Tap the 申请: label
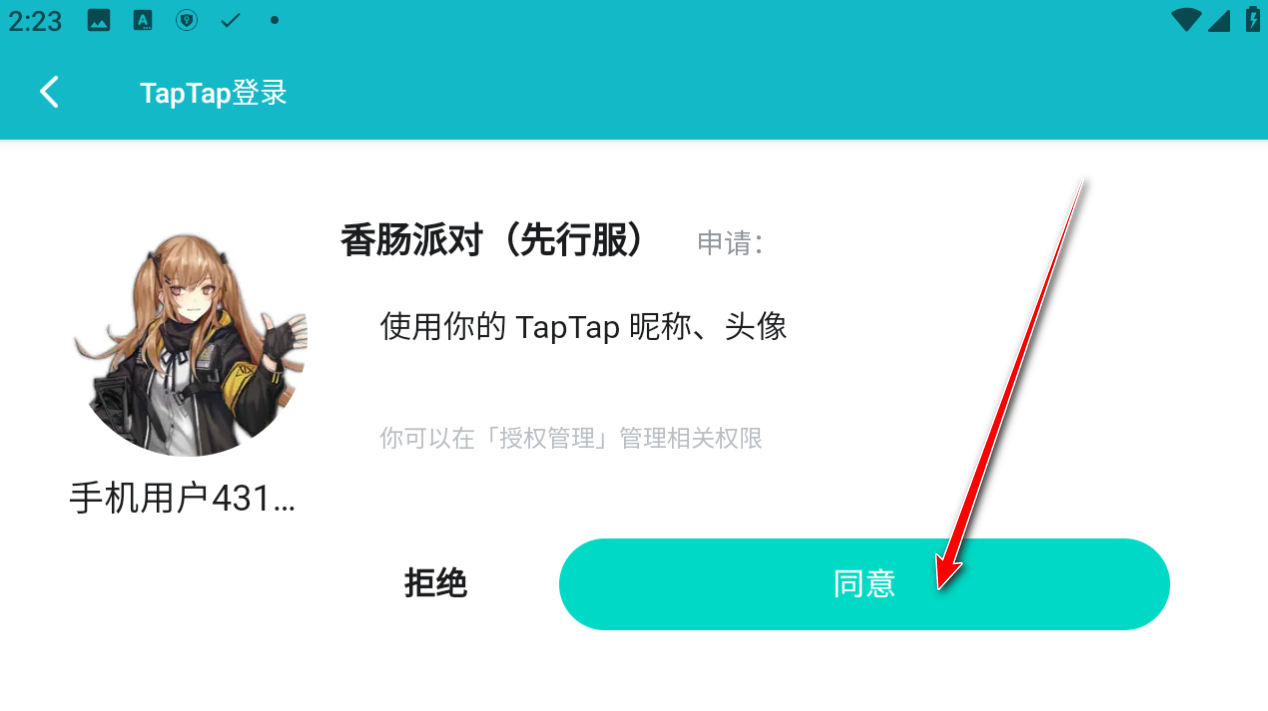Viewport: 1268px width, 711px height. 730,243
